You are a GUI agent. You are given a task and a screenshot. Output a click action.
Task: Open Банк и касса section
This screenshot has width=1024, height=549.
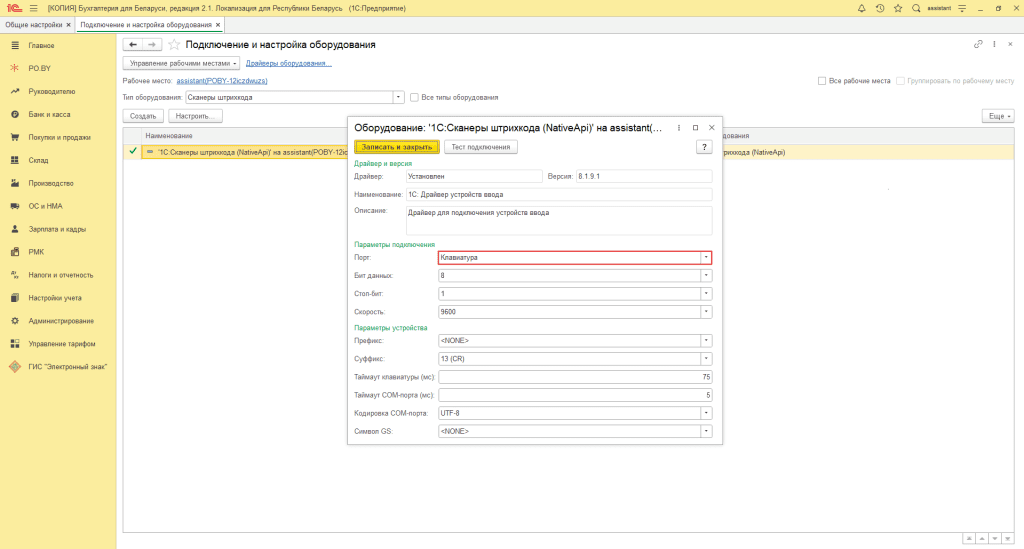pos(49,114)
